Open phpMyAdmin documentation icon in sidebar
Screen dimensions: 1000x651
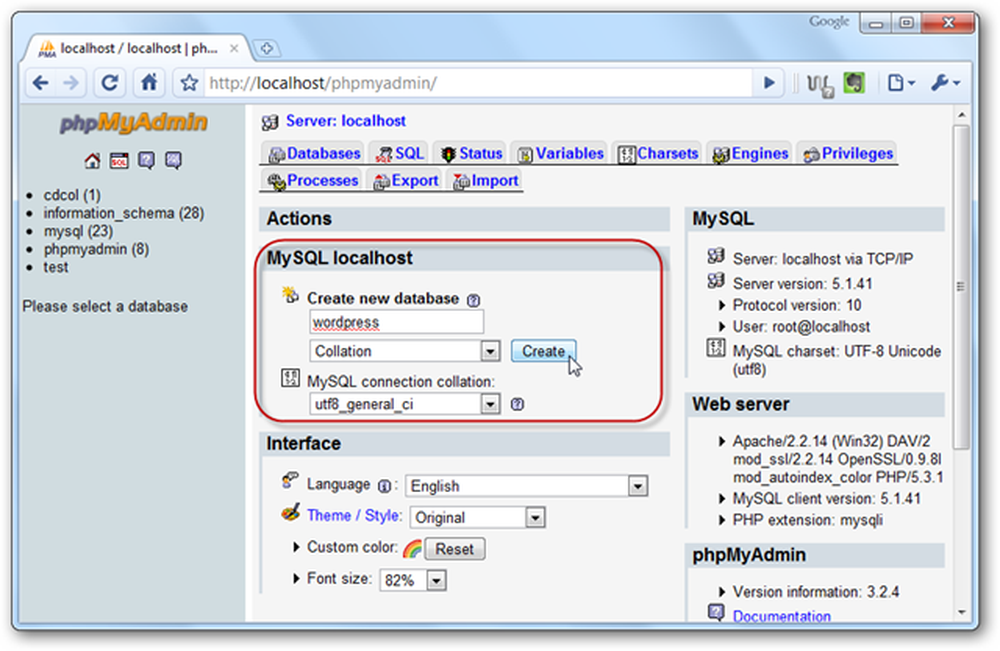147,161
